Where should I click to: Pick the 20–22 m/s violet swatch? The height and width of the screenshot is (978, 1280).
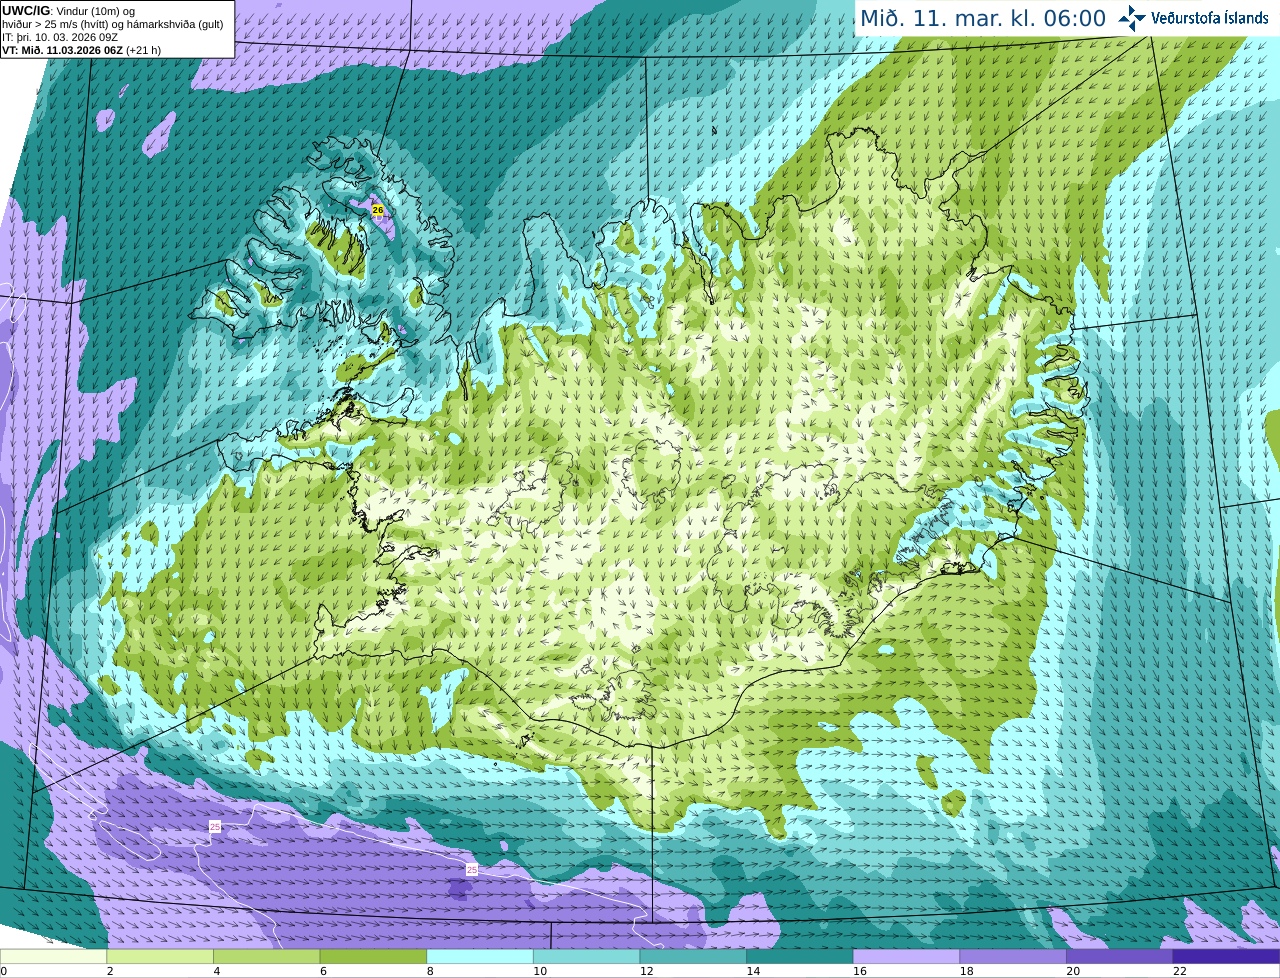click(1120, 956)
